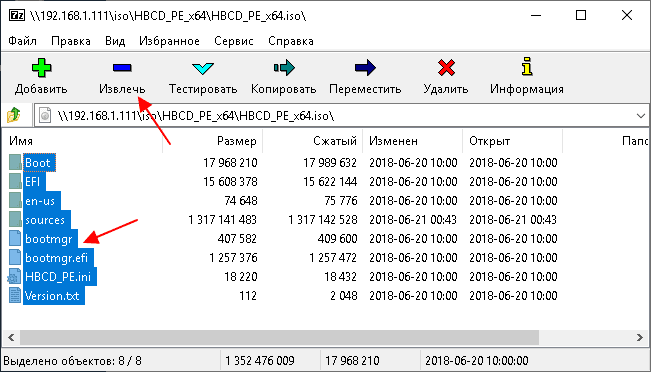This screenshot has width=651, height=372.
Task: Click the Копировать arrow icon
Action: pos(284,68)
